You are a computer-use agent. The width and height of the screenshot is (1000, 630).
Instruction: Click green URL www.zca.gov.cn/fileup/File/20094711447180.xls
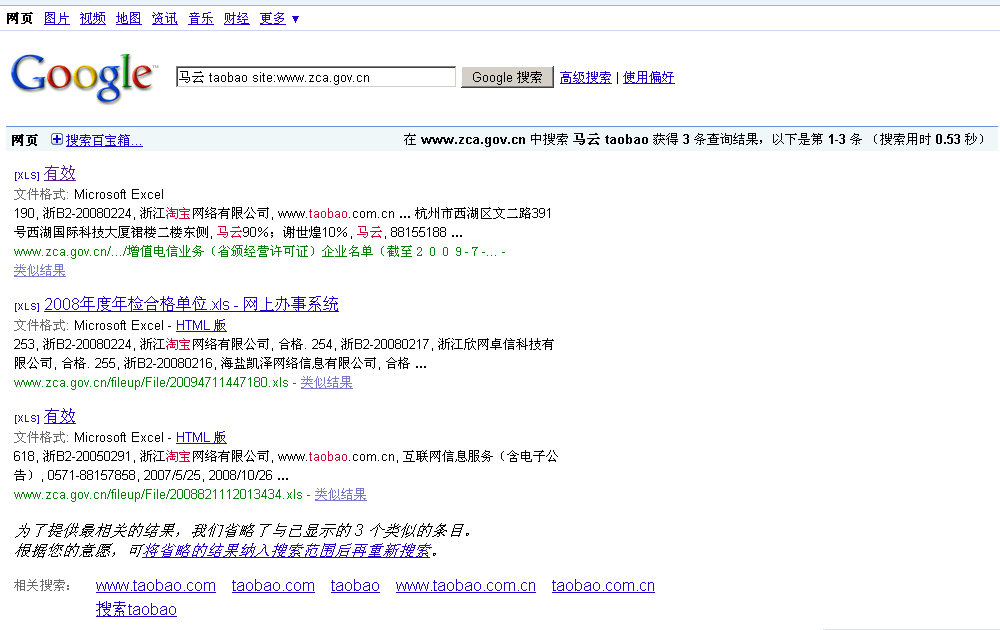[151, 383]
